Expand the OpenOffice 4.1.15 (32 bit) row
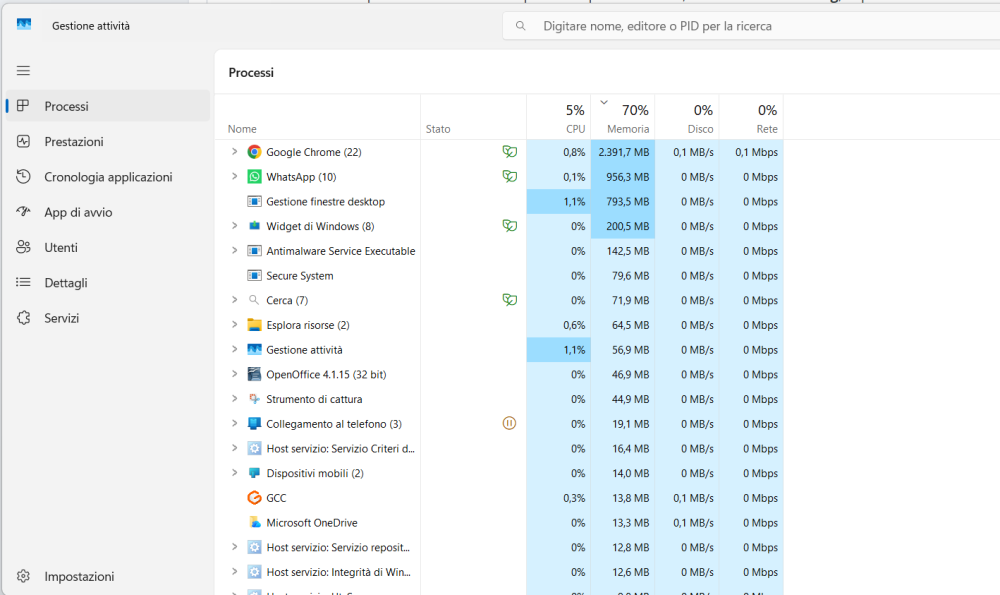Viewport: 1000px width, 595px height. (234, 374)
